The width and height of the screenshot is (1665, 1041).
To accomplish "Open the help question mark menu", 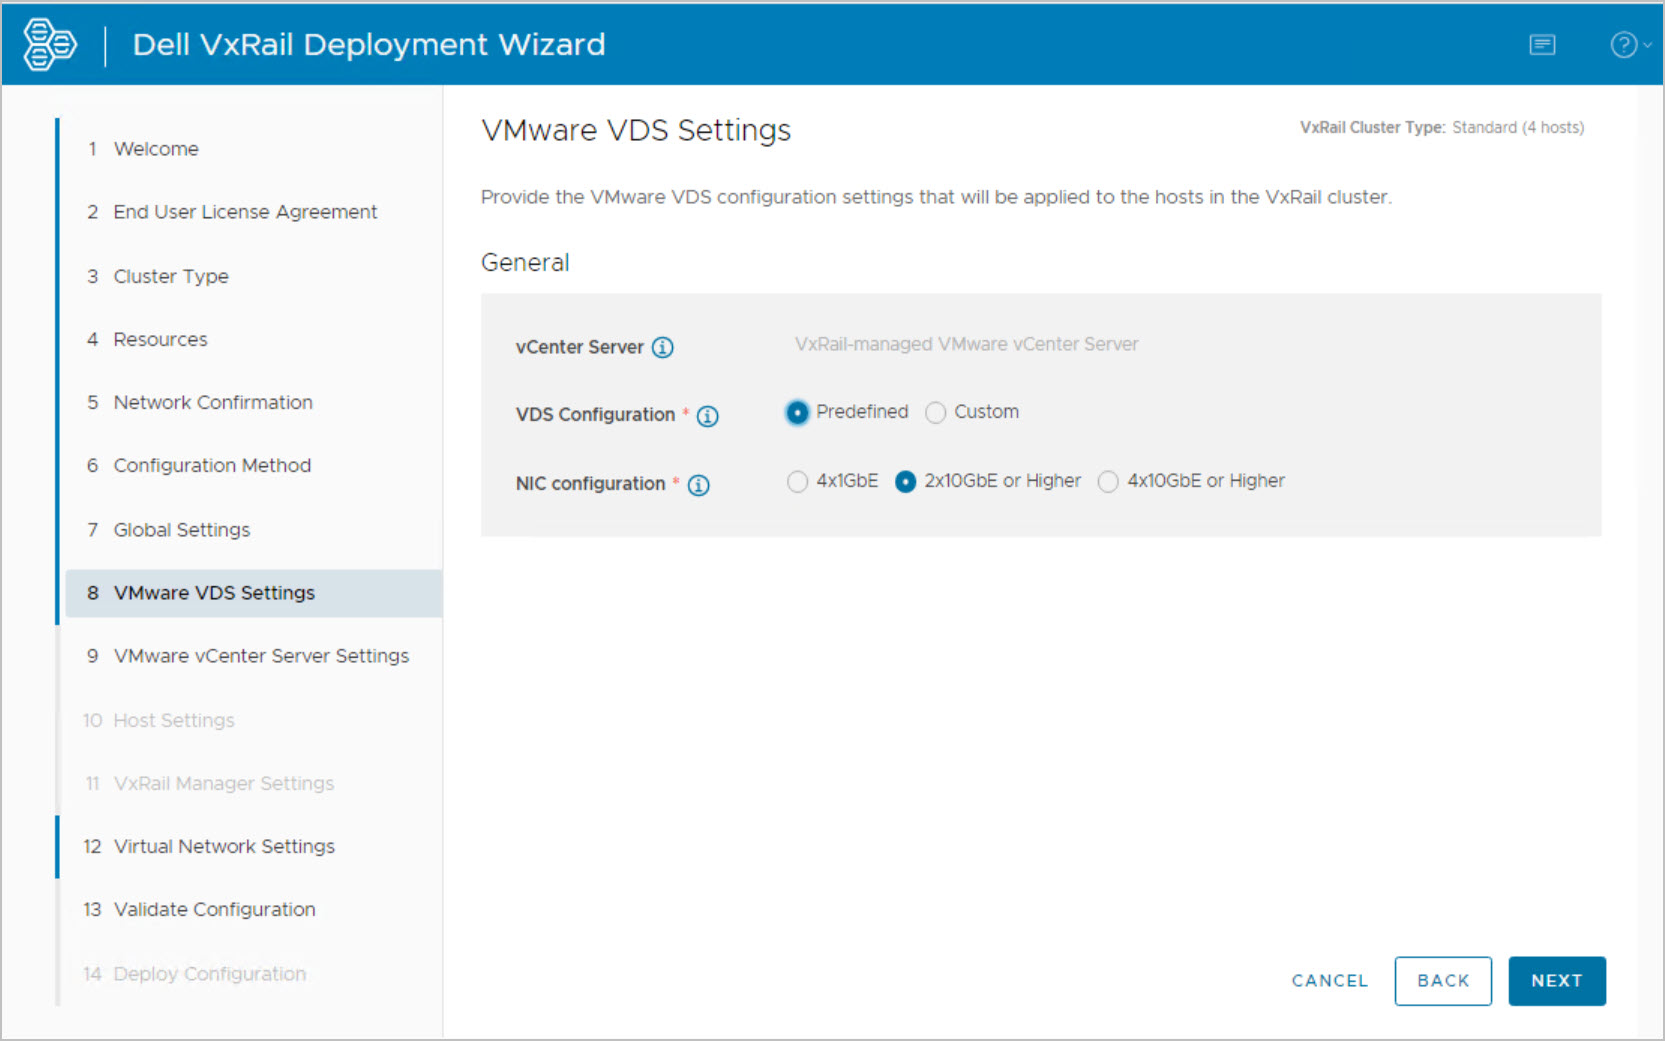I will tap(1627, 45).
